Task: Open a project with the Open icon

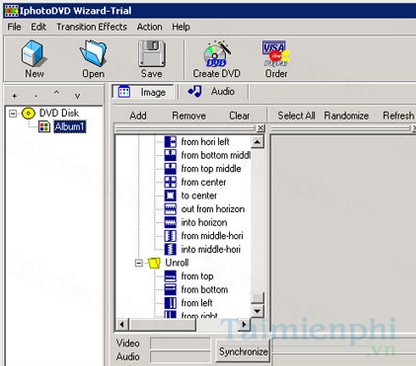Action: pos(93,53)
